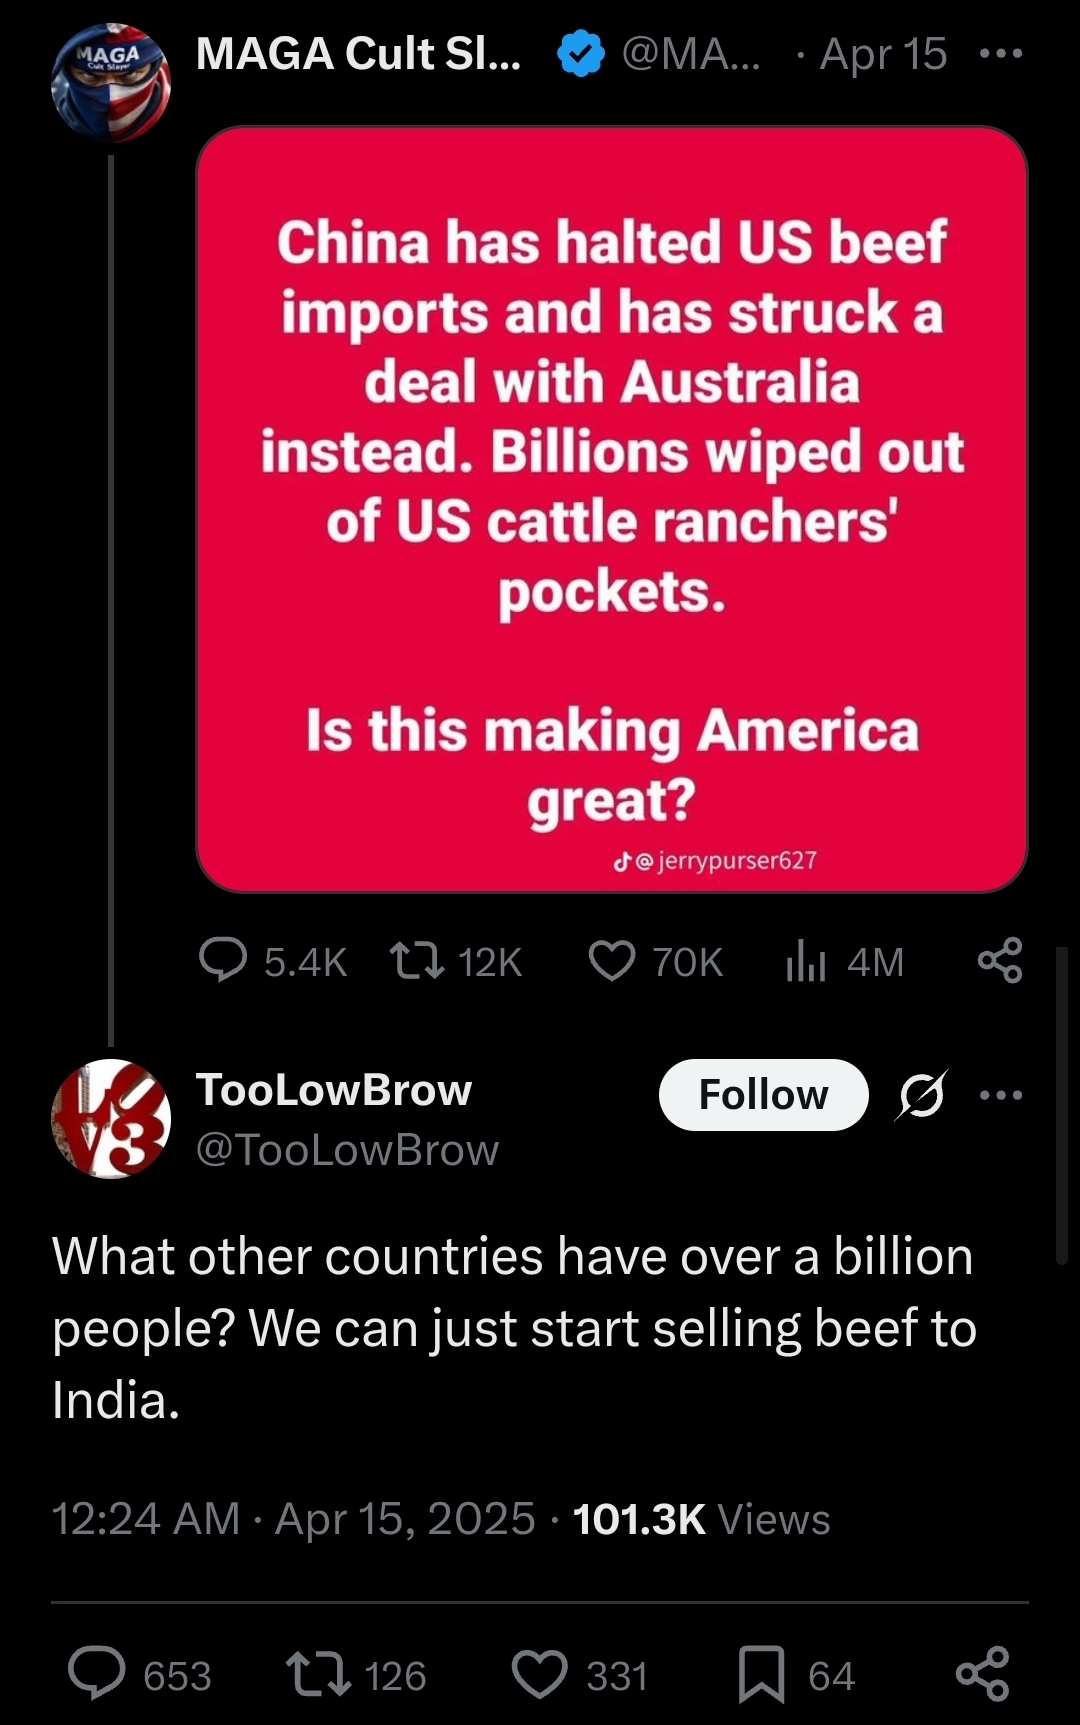Bookmark the post with 64 bookmarks
1080x1725 pixels.
coord(761,1674)
